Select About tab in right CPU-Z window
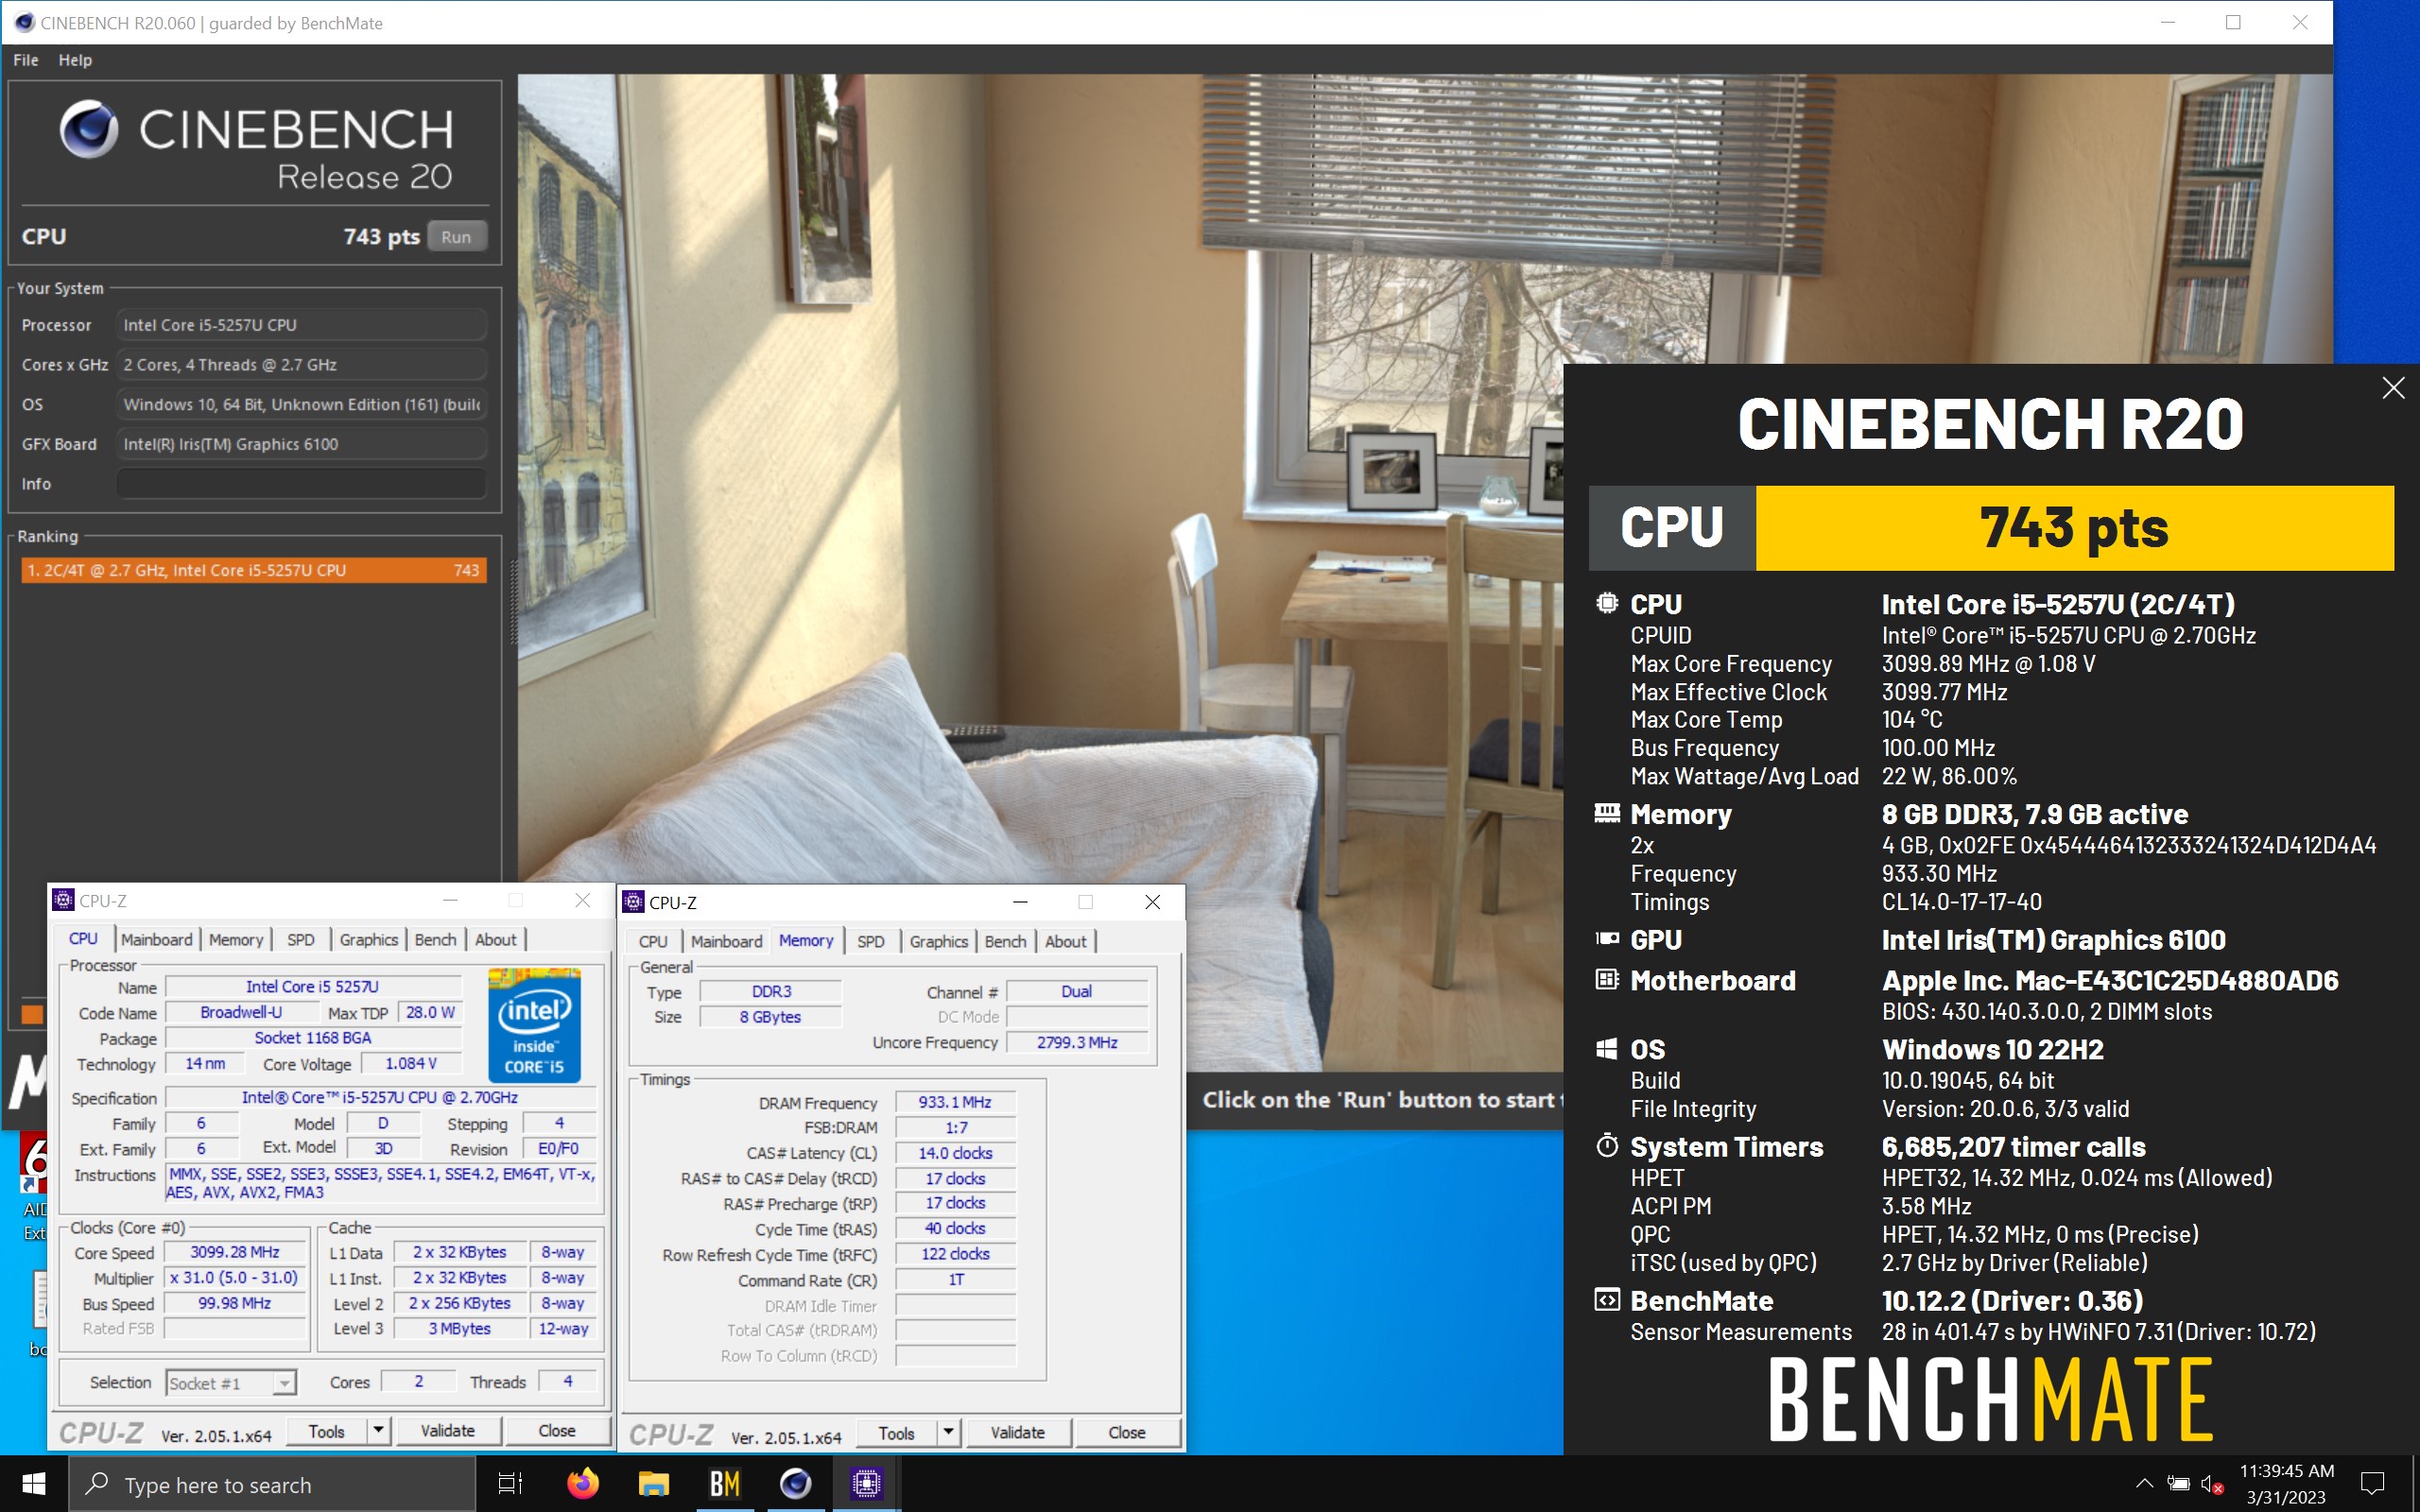Screen dimensions: 2420x1512 1066,942
